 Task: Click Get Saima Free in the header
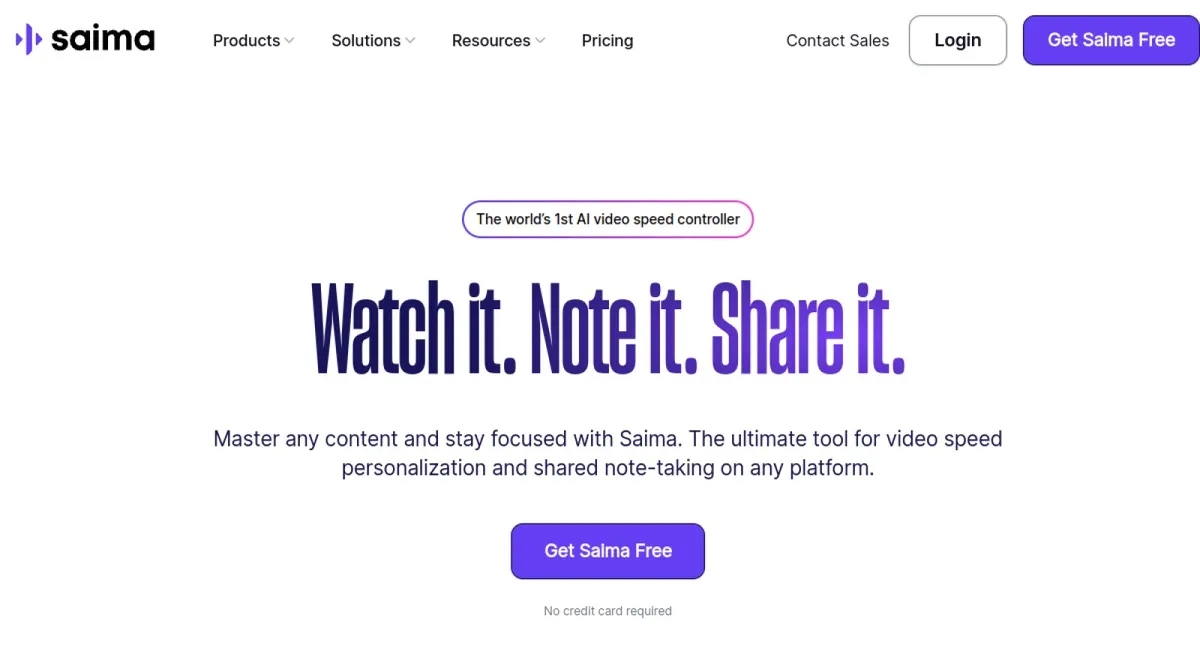(x=1111, y=40)
